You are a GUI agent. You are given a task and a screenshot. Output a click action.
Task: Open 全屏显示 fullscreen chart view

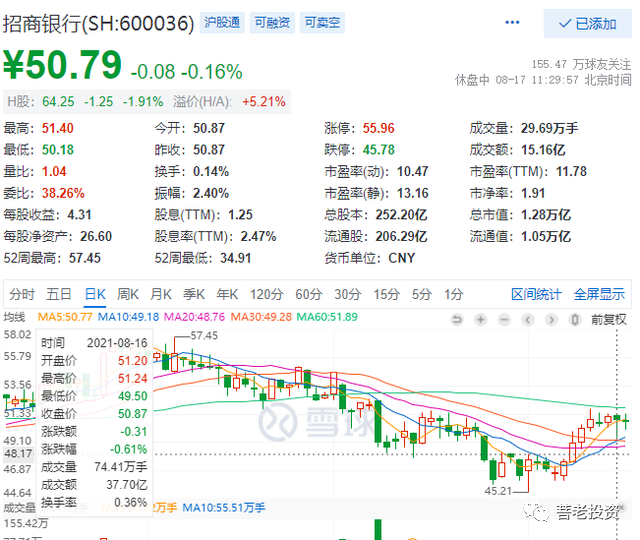point(599,294)
